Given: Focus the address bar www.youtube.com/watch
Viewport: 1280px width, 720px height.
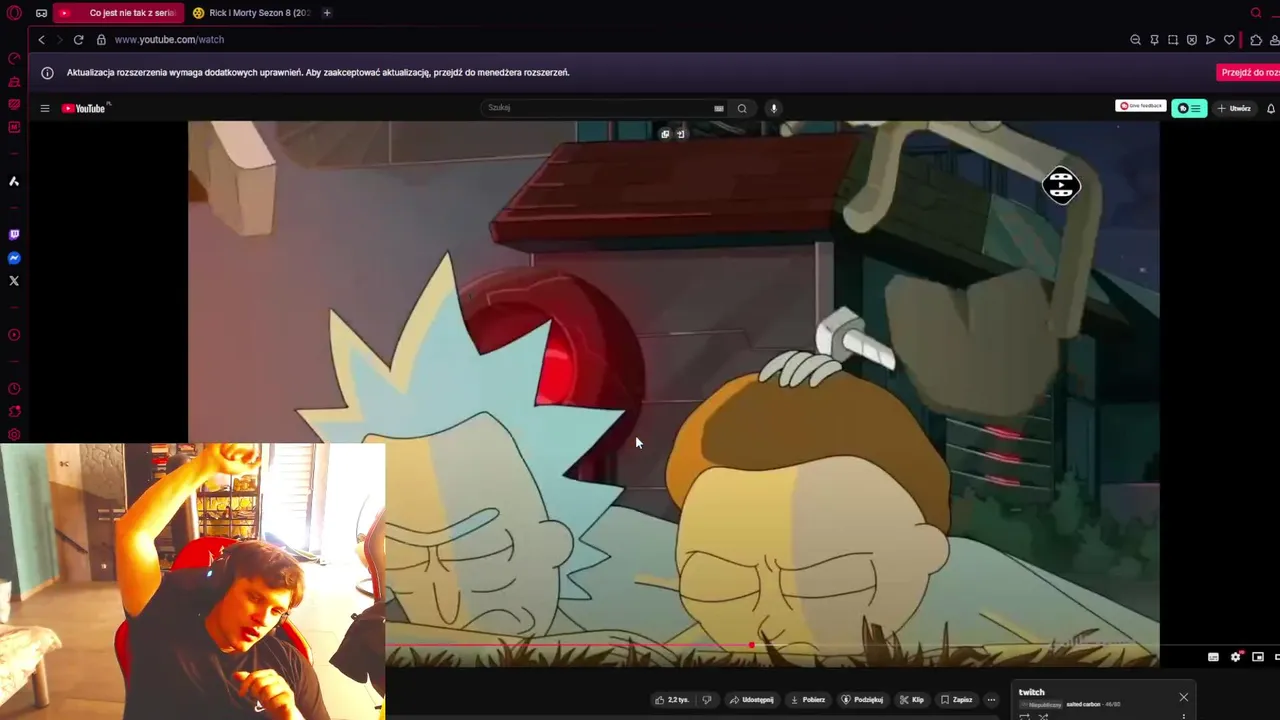Looking at the screenshot, I should [x=169, y=40].
